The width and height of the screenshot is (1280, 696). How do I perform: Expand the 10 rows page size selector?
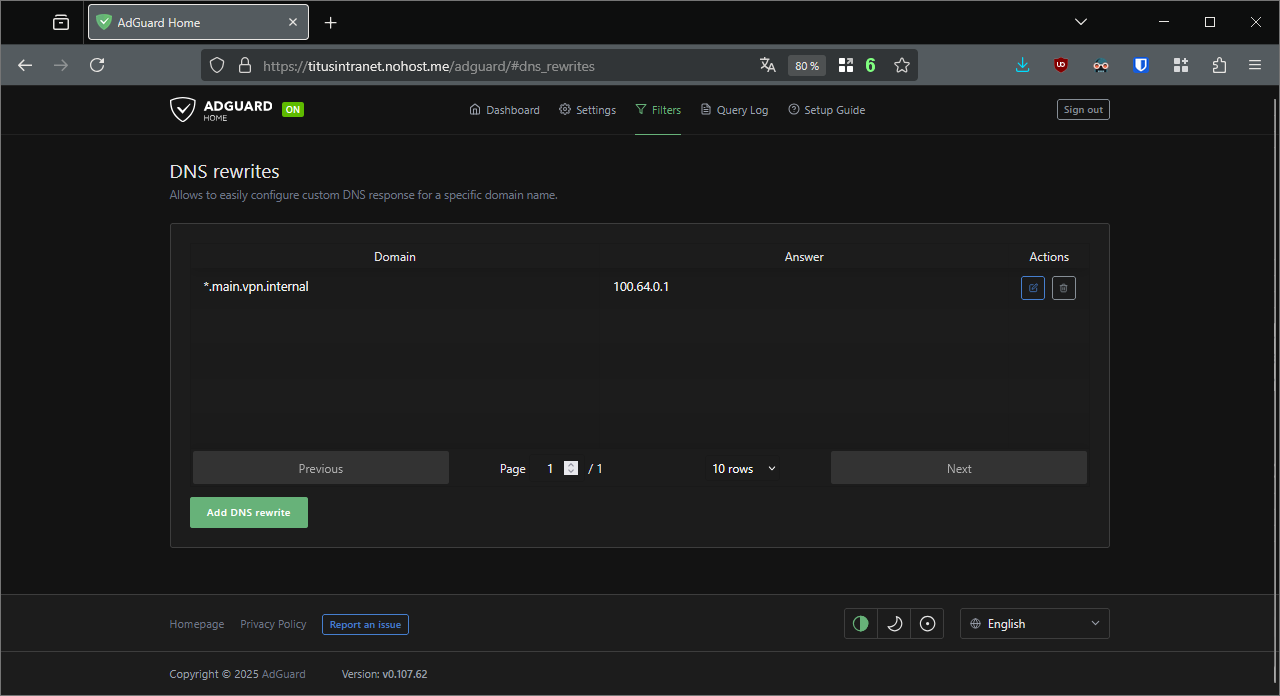[x=744, y=469]
